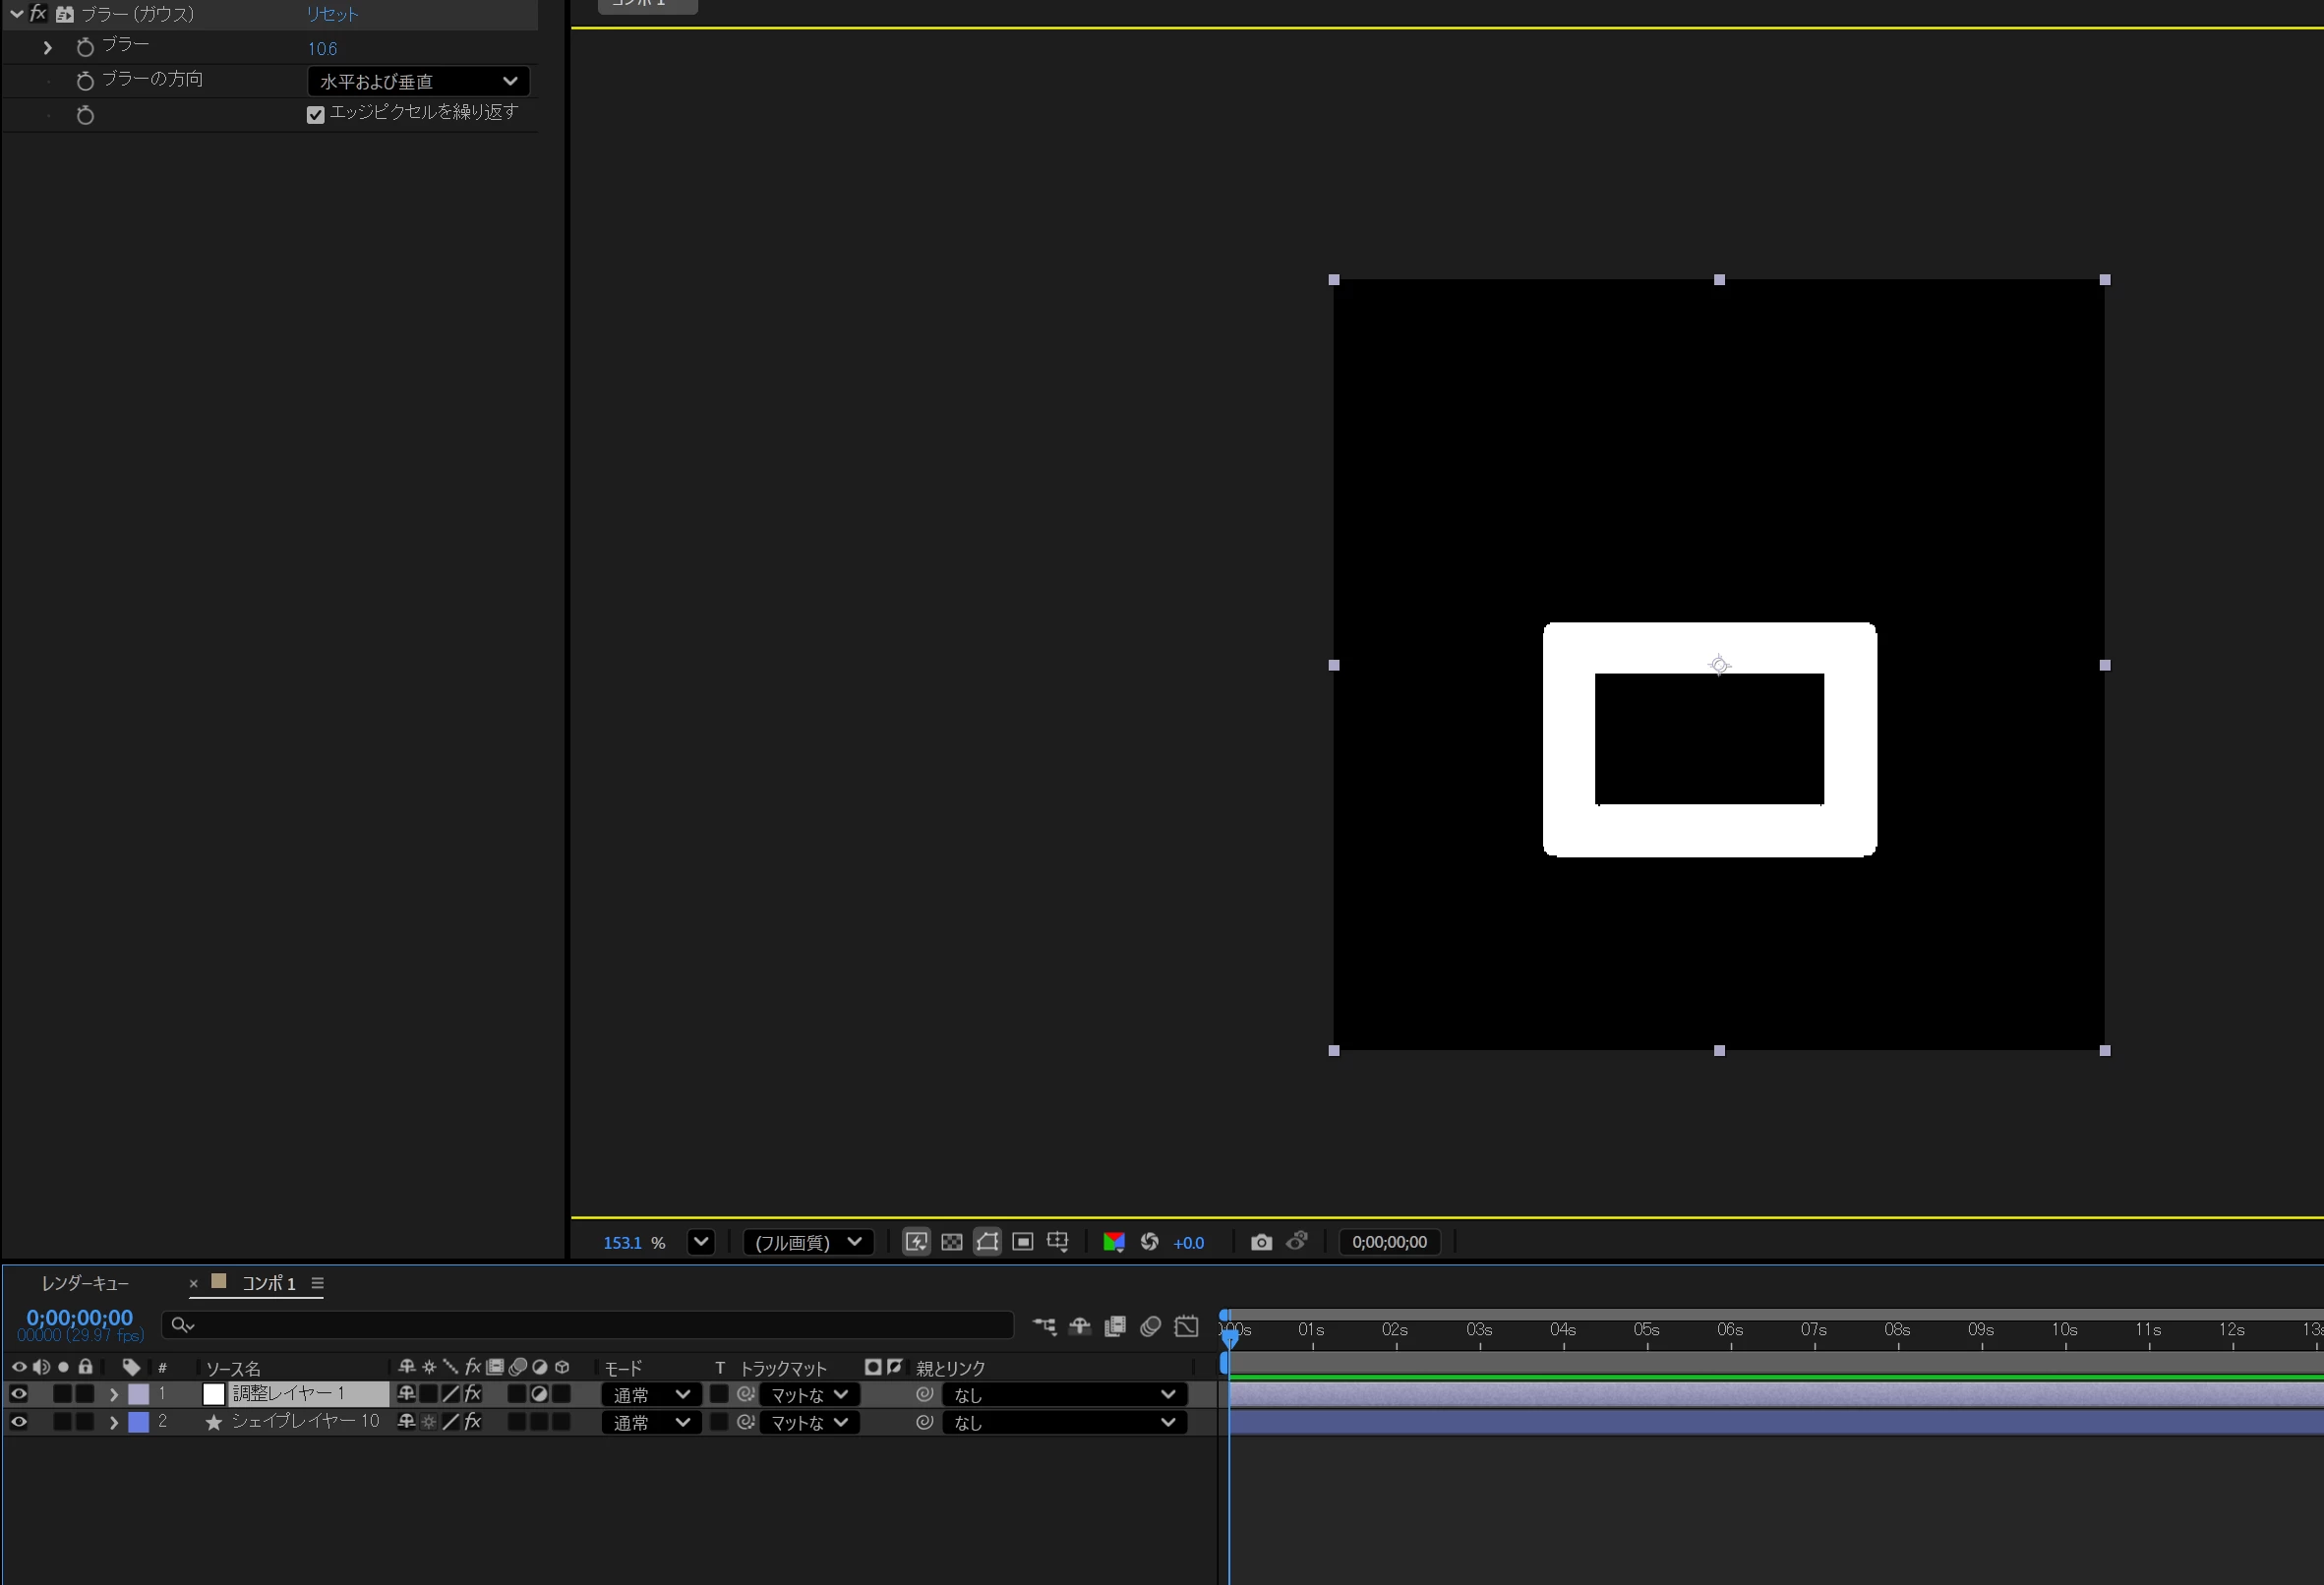Toggle the transparency grid in the viewer
Screen dimensions: 2324x1585
951,1242
